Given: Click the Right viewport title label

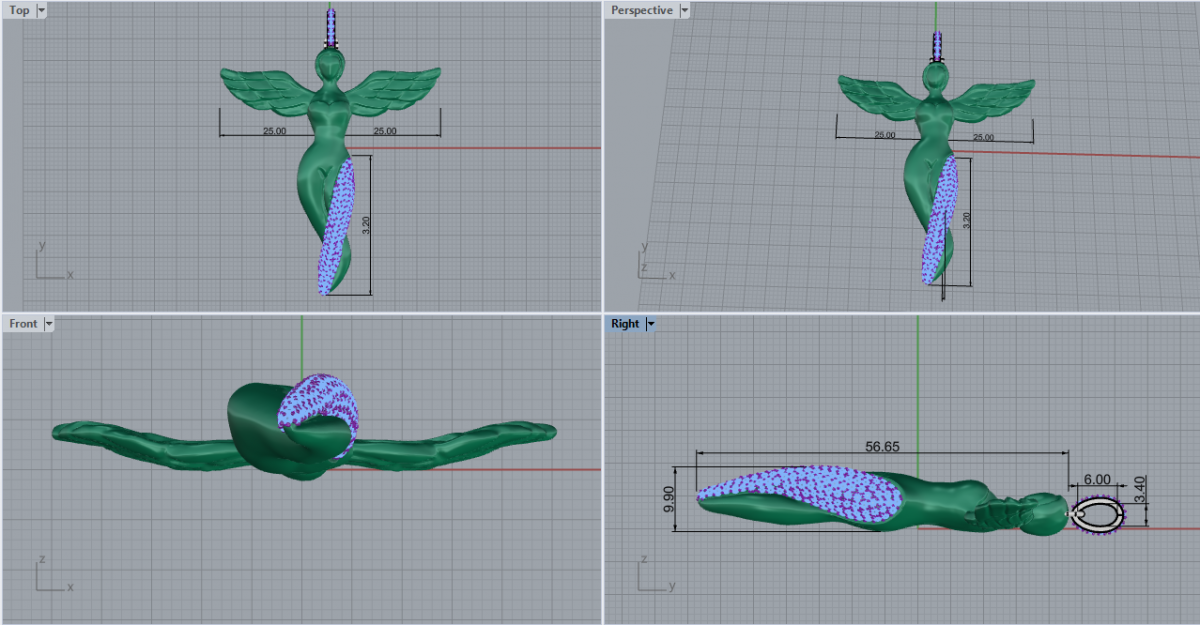Looking at the screenshot, I should [x=625, y=323].
